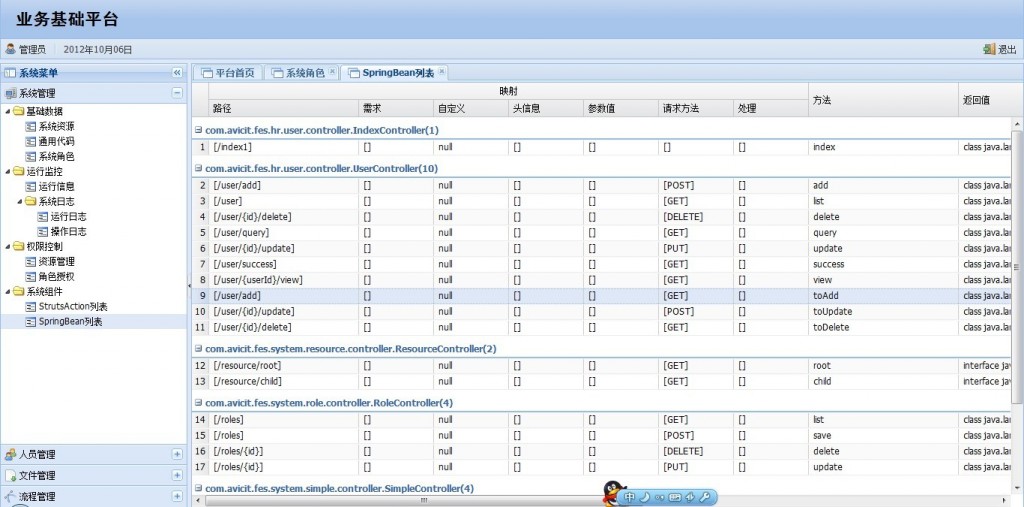
Task: Collapse the 系统管理 accordion section
Action: click(x=177, y=93)
